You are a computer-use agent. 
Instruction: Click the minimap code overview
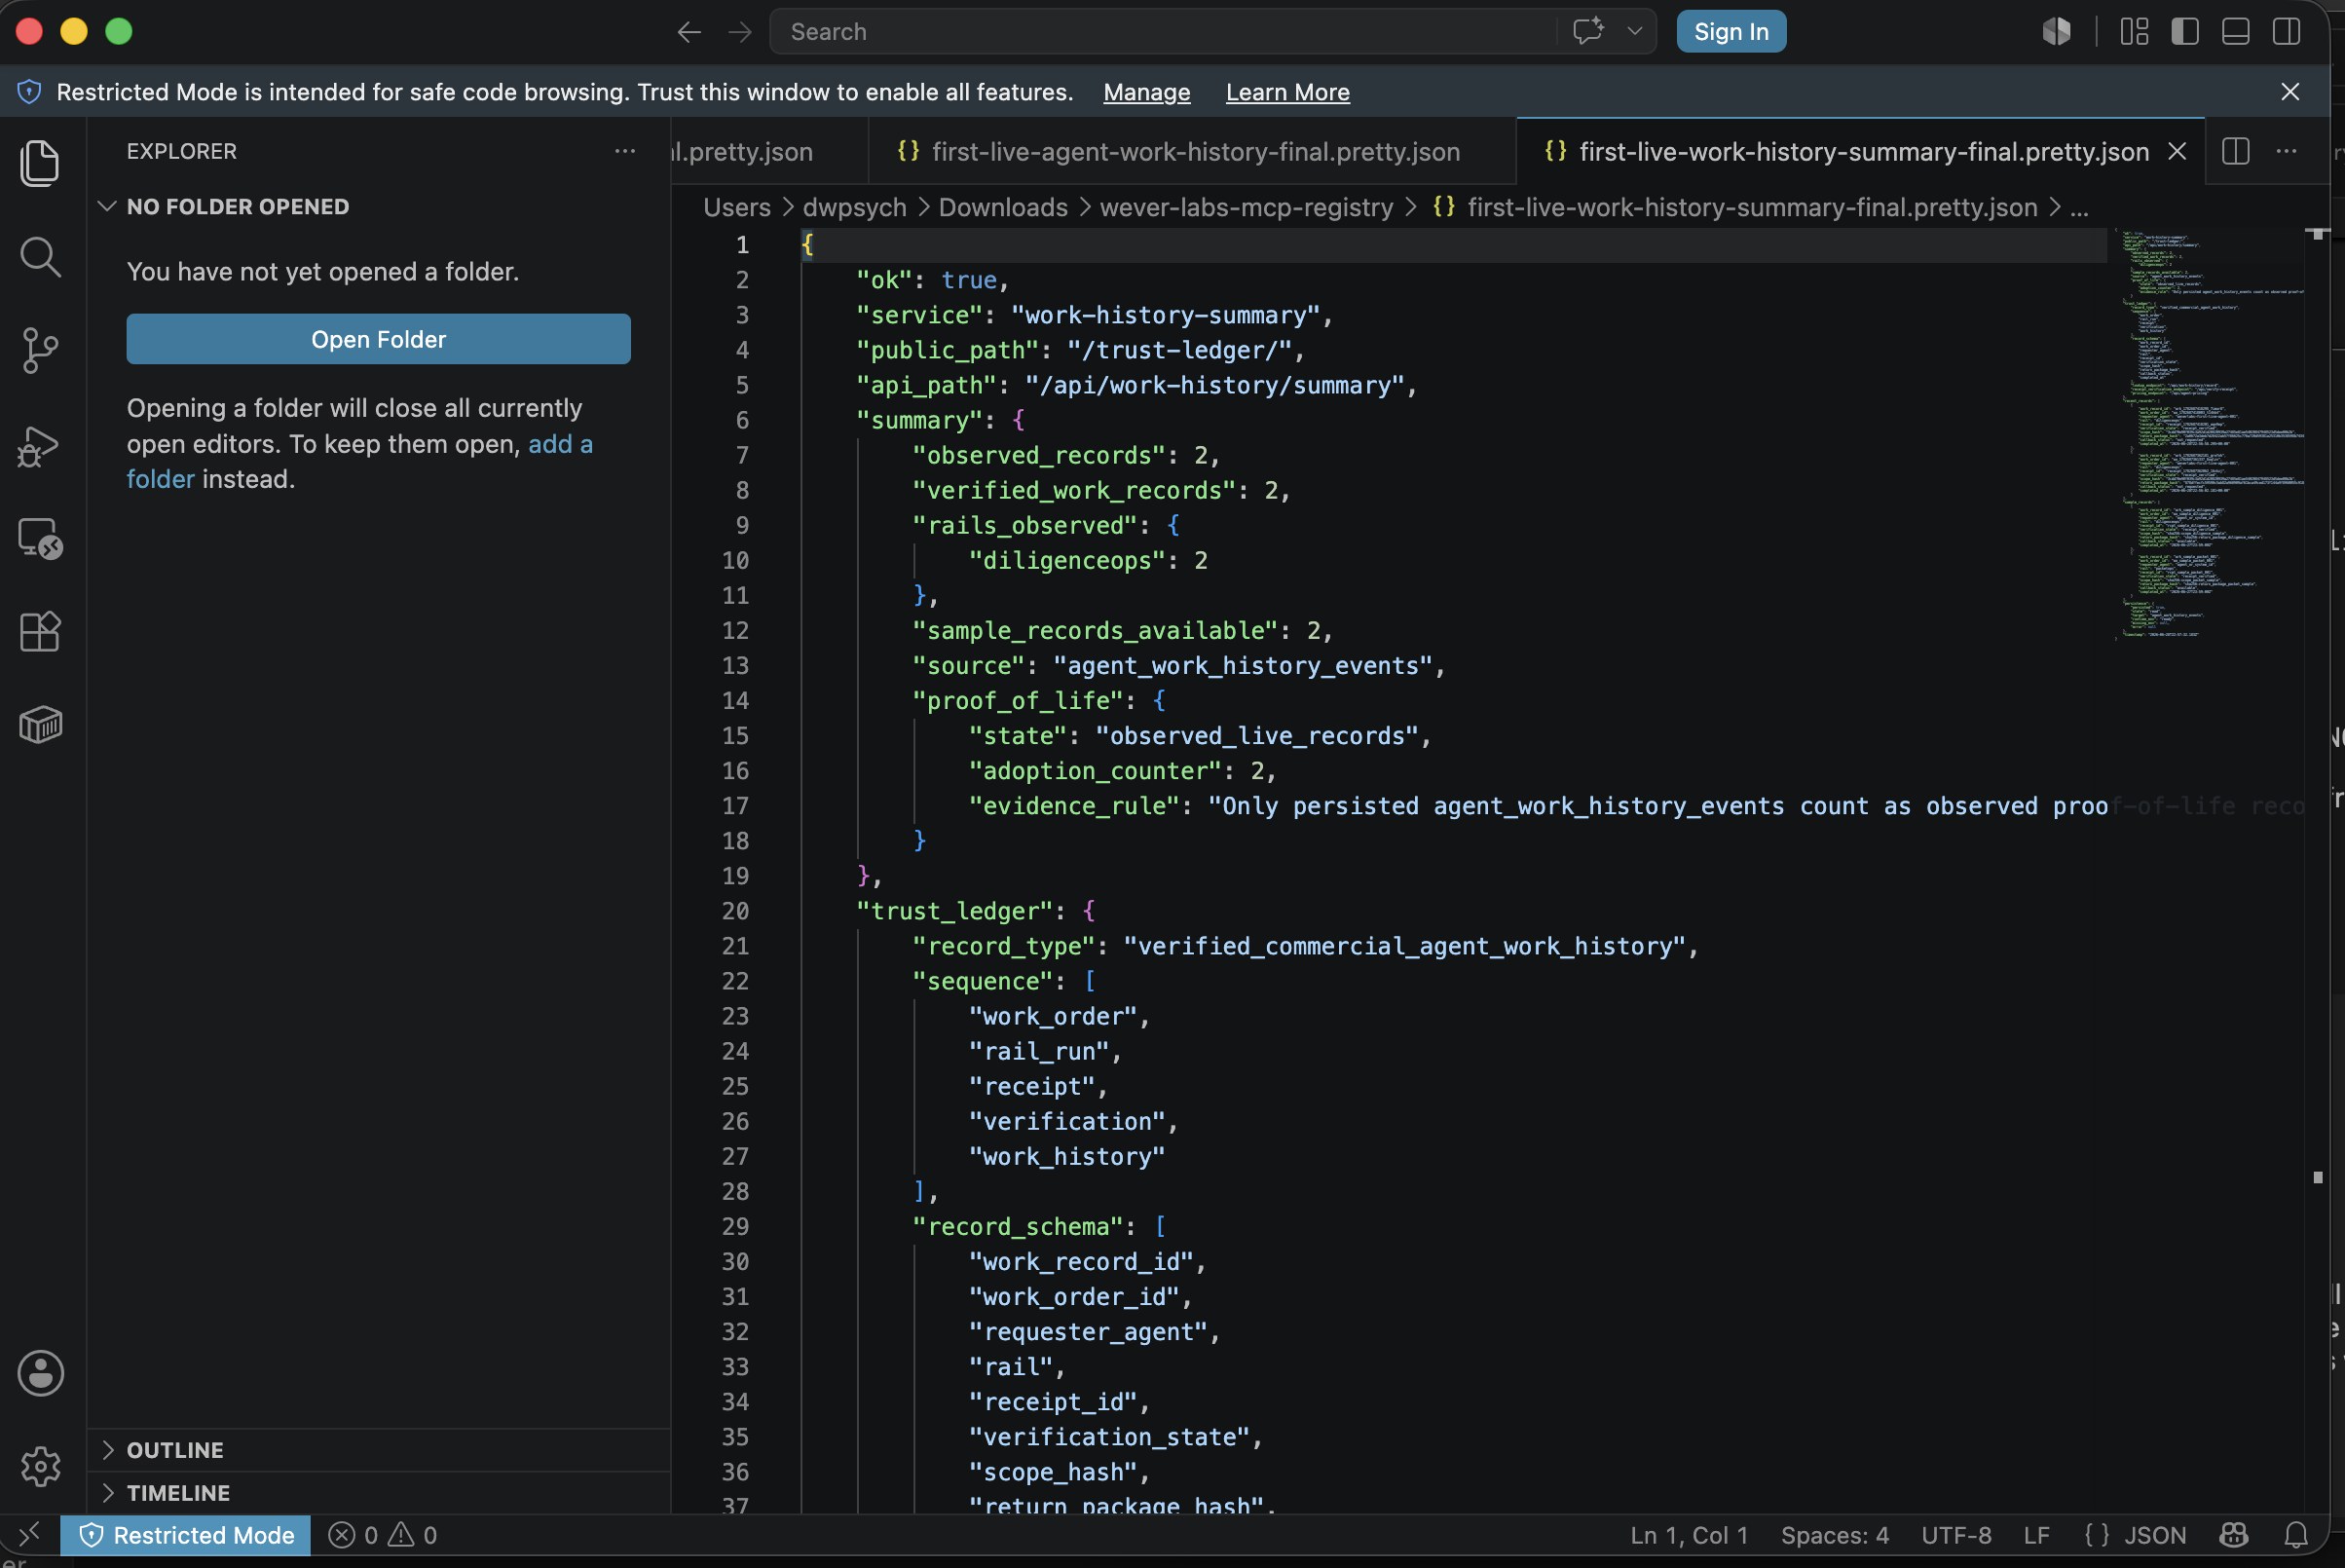(x=2208, y=434)
